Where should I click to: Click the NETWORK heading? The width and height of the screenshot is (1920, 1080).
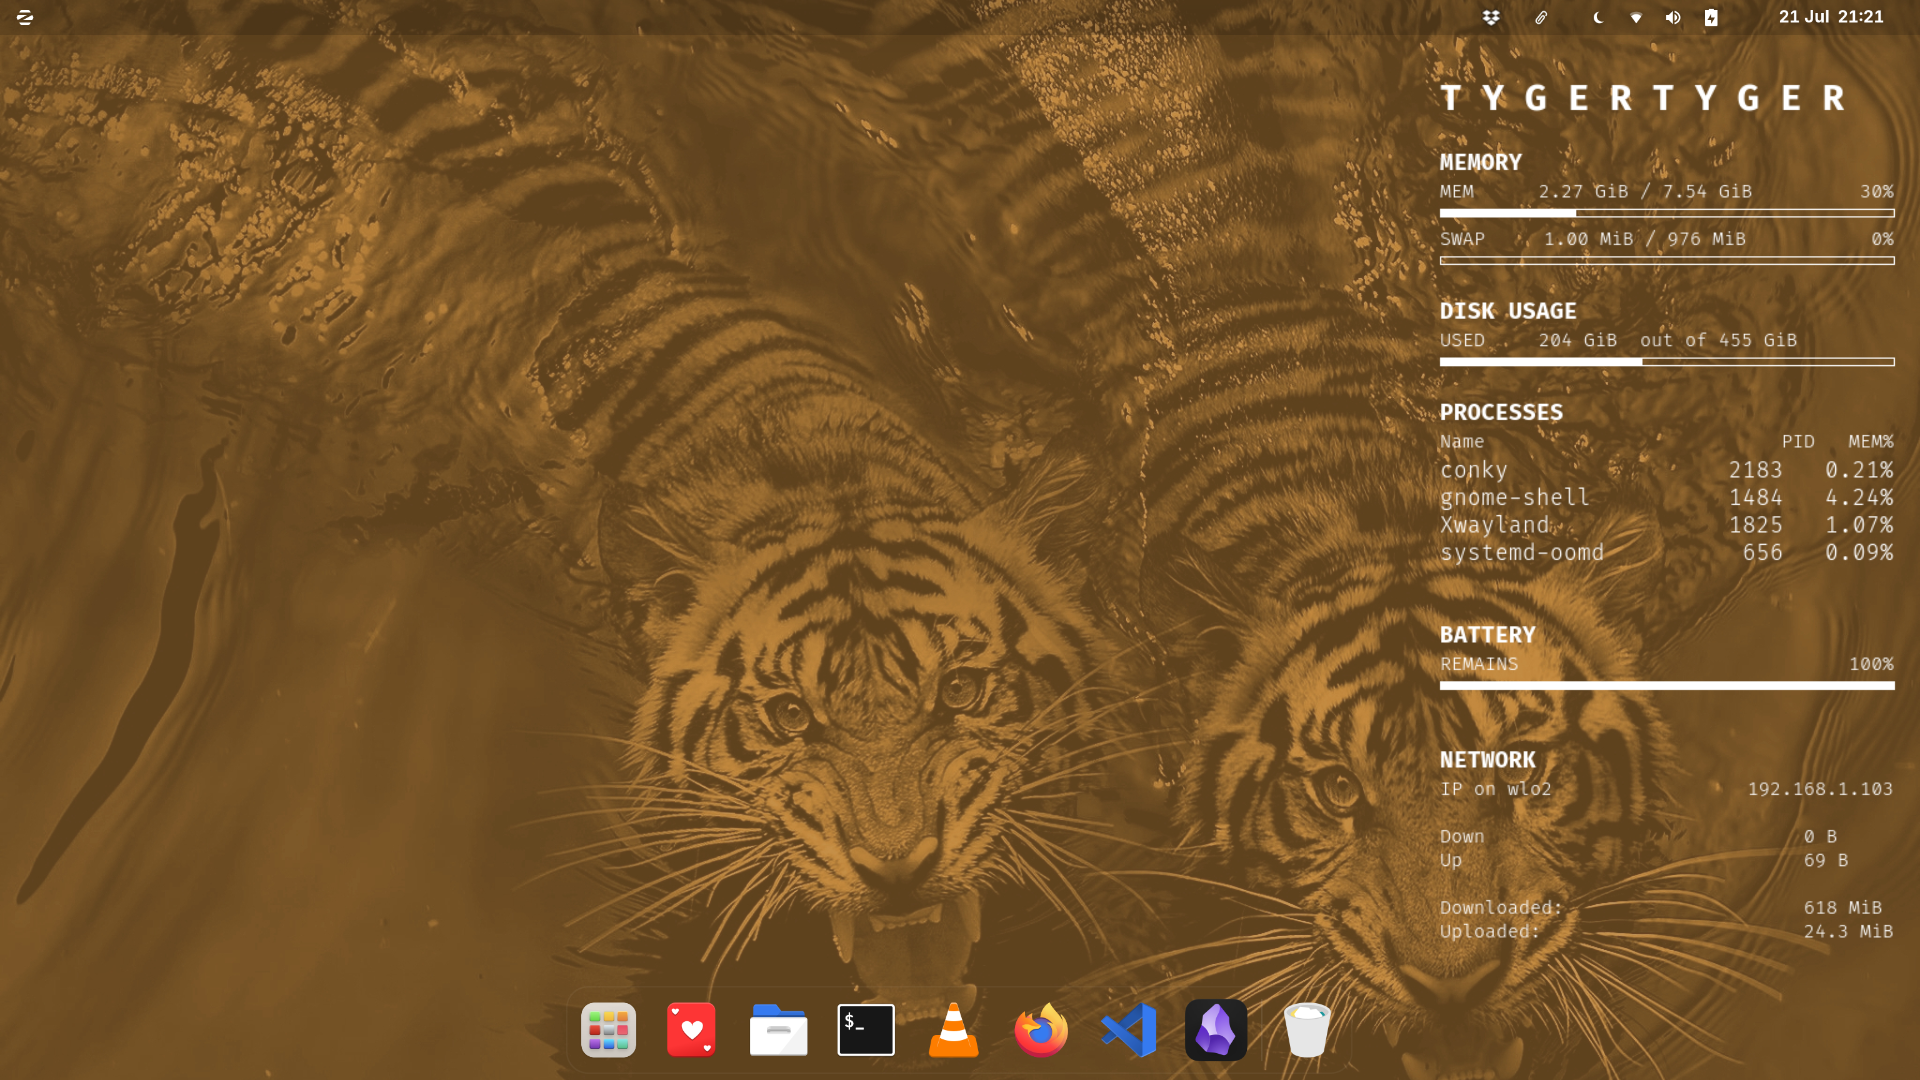coord(1488,760)
